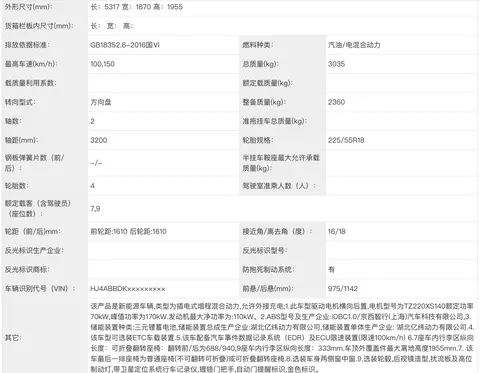The image size is (480, 373).
Task: Select the 前轮距:1610 后轮距:1610 value
Action: pyautogui.click(x=128, y=231)
